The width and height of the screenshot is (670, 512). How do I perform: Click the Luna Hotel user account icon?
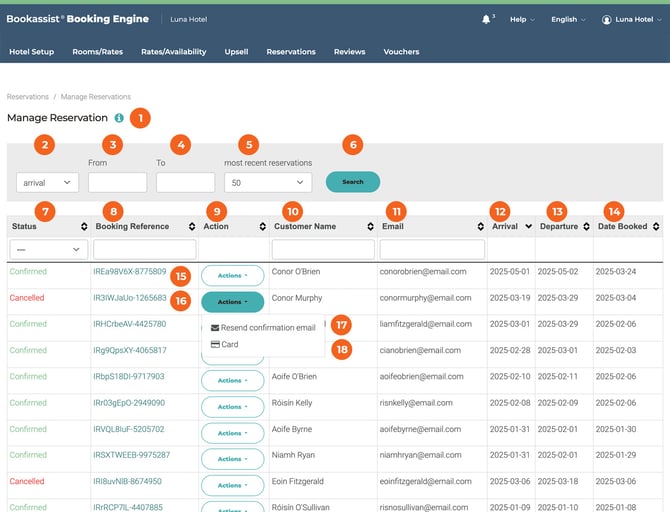pyautogui.click(x=606, y=19)
